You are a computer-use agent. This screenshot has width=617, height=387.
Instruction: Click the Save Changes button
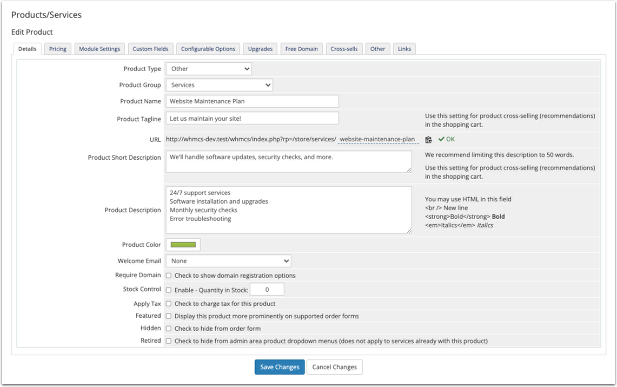(279, 367)
